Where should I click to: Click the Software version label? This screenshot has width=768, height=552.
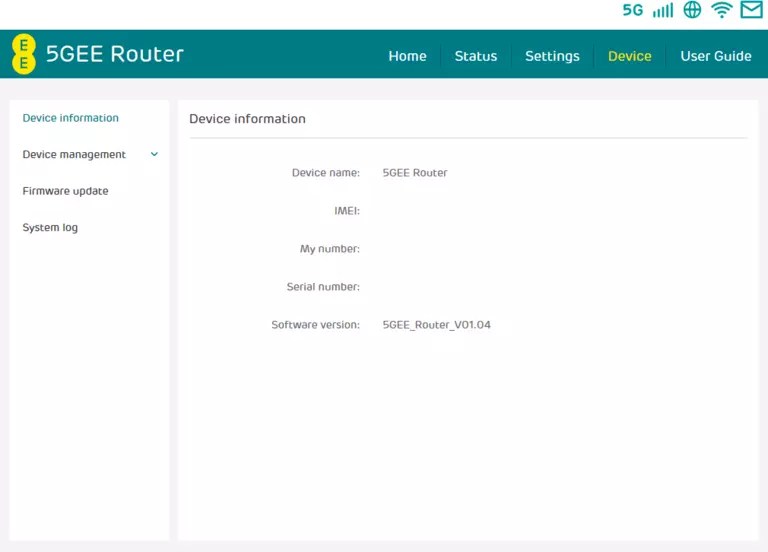click(x=315, y=325)
